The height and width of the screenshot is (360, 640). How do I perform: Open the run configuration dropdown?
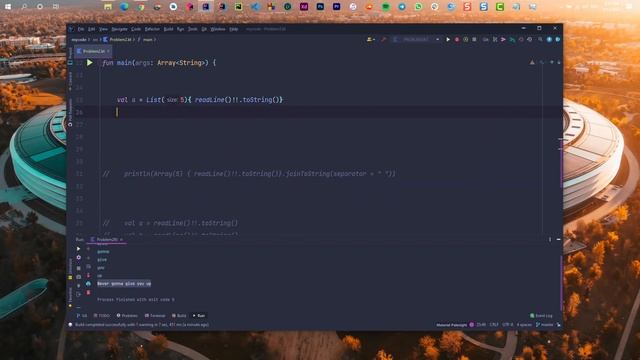point(416,40)
